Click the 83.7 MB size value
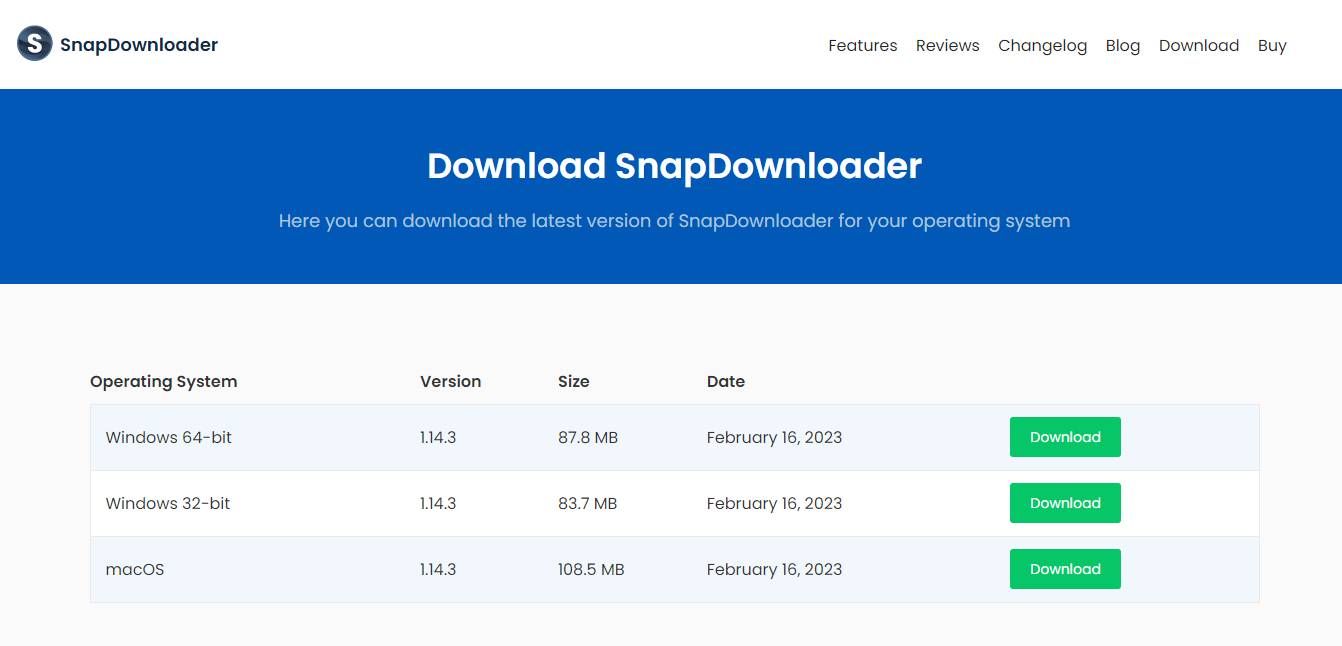The width and height of the screenshot is (1342, 646). (588, 503)
